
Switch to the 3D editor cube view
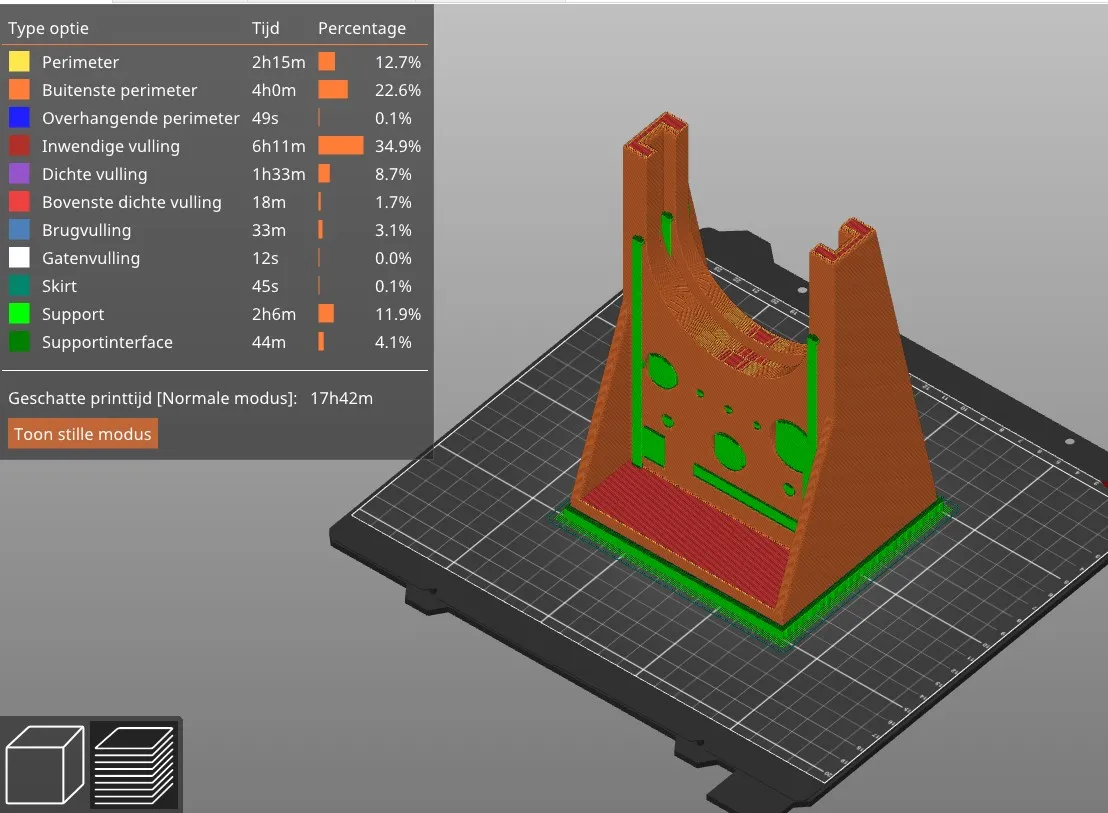point(45,764)
